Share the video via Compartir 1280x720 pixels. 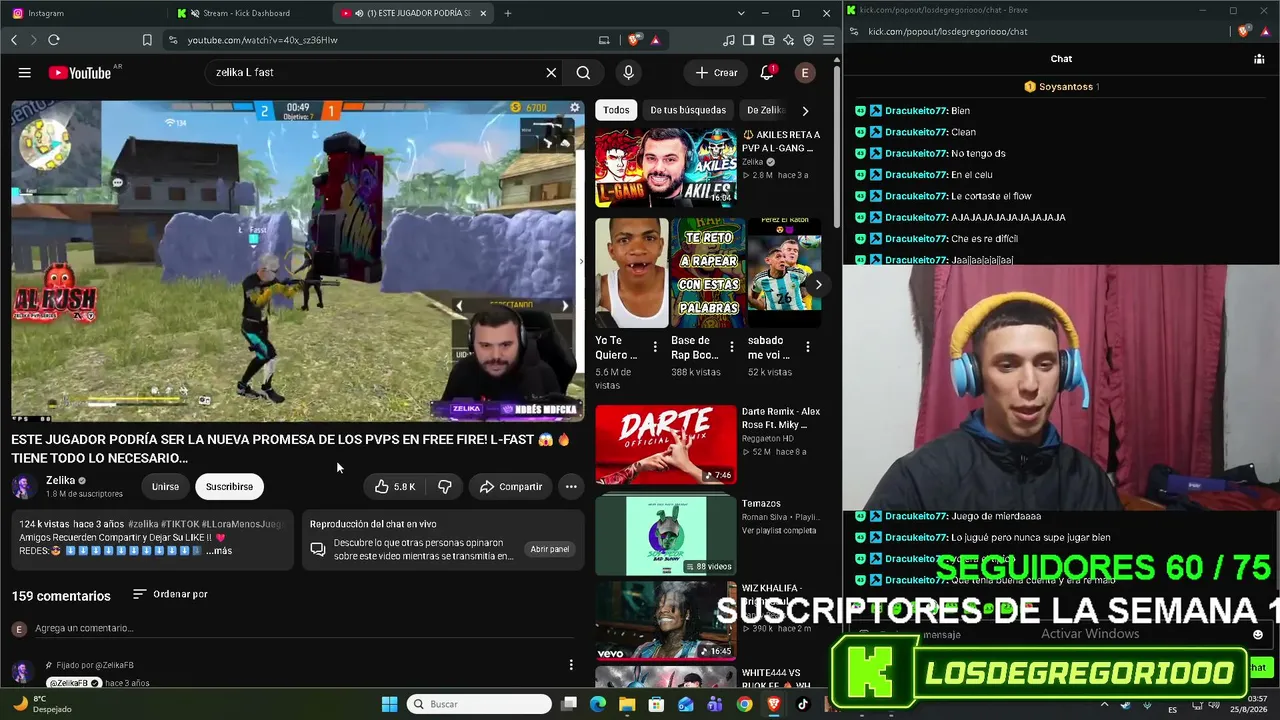point(510,486)
